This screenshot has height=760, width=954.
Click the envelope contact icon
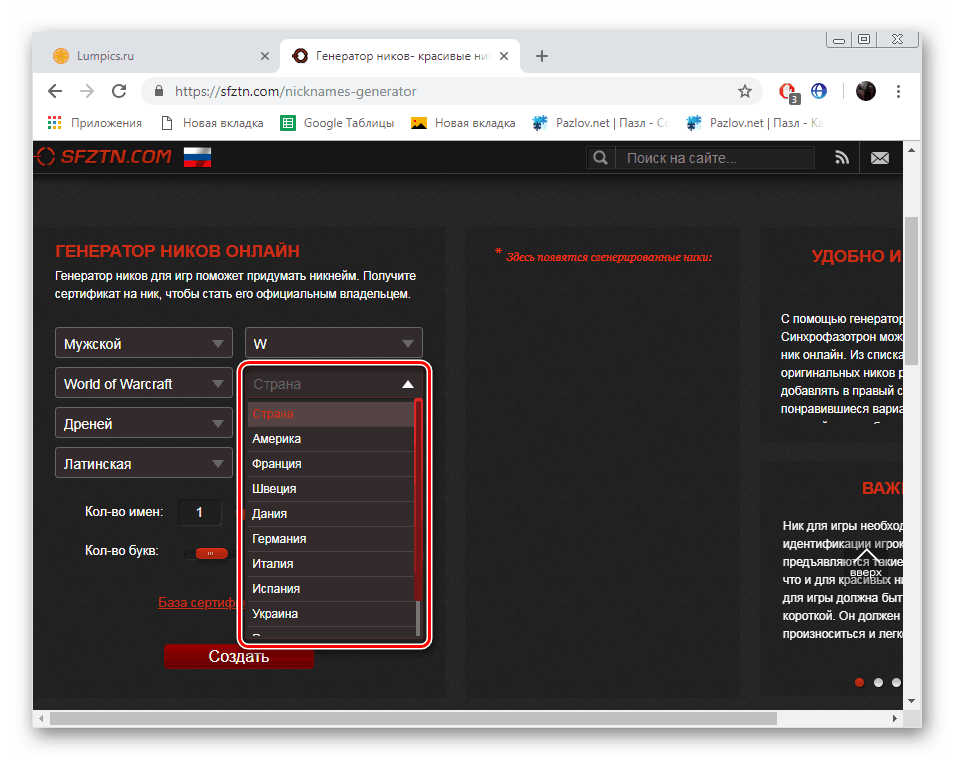(x=880, y=158)
